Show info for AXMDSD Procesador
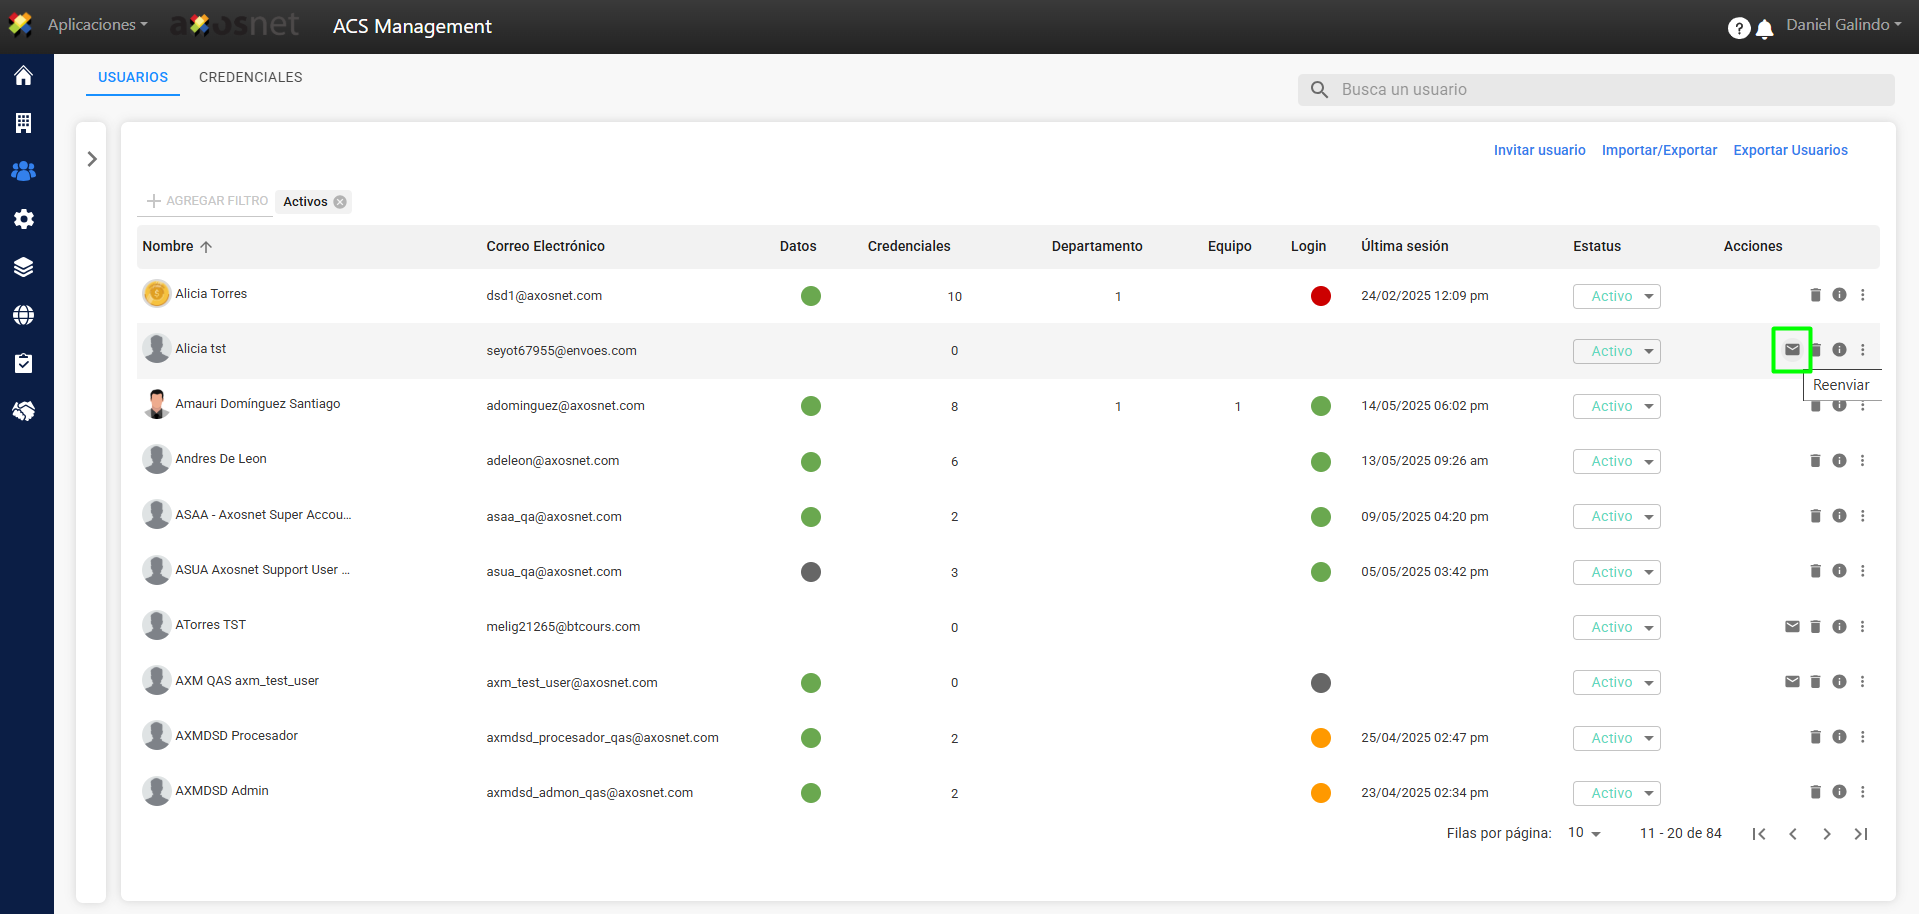1919x914 pixels. (x=1839, y=737)
